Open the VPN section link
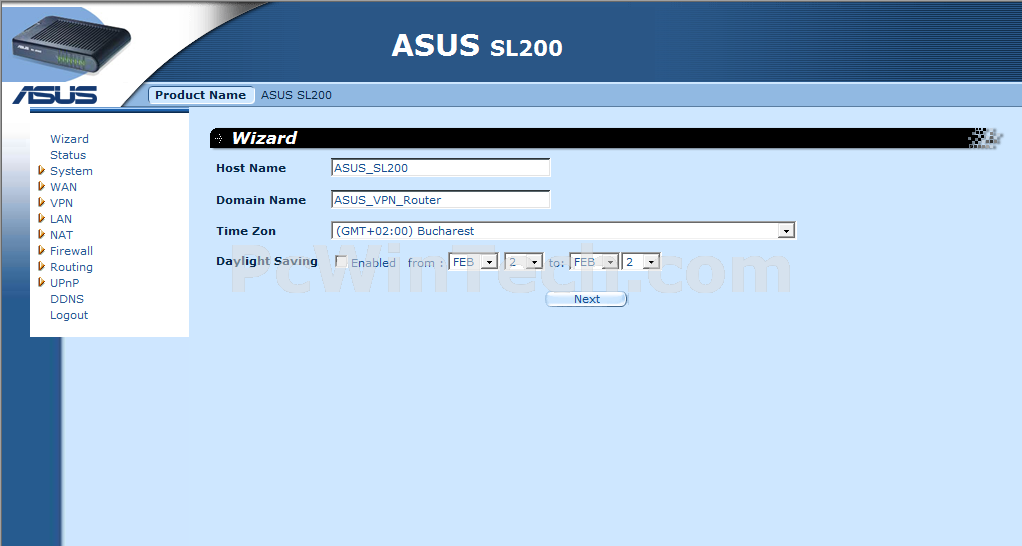Screen dimensions: 1022x546 tap(61, 203)
